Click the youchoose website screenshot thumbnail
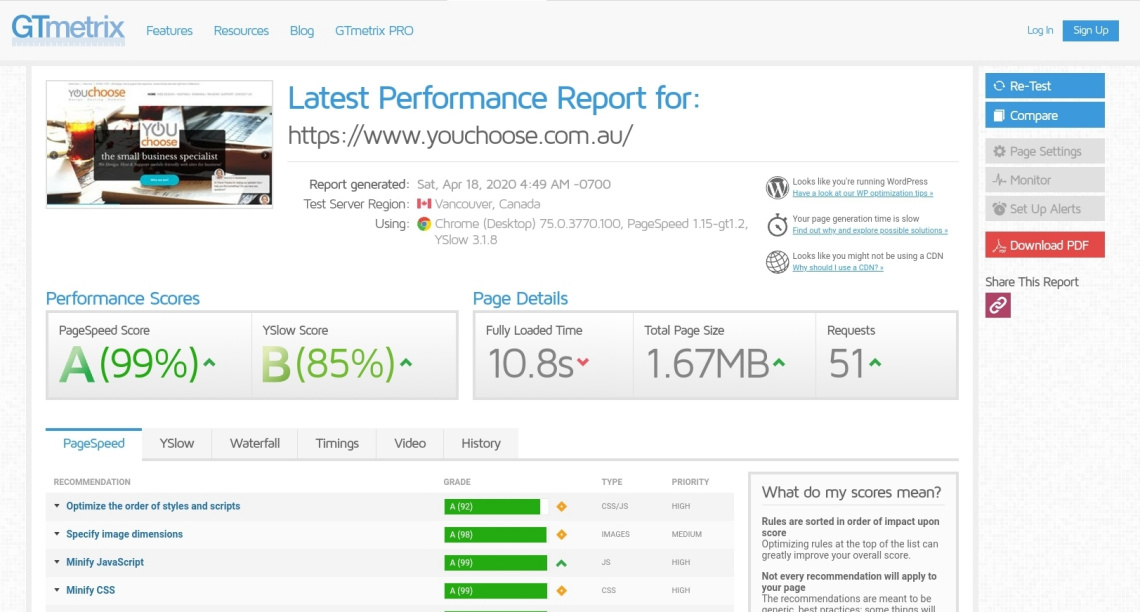This screenshot has width=1140, height=612. coord(160,143)
